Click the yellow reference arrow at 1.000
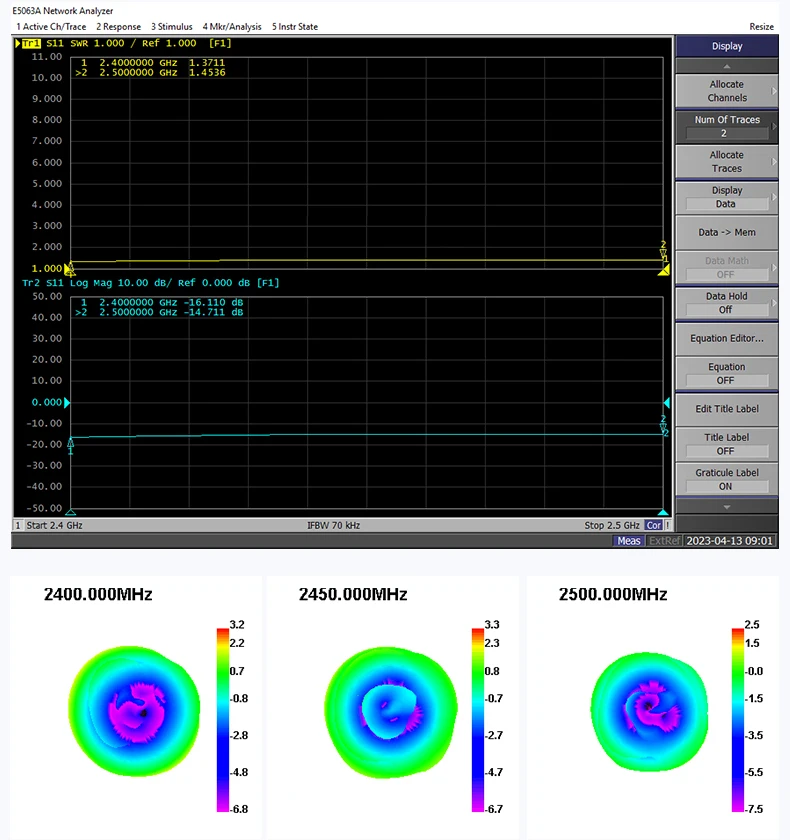The width and height of the screenshot is (790, 840). [x=69, y=271]
